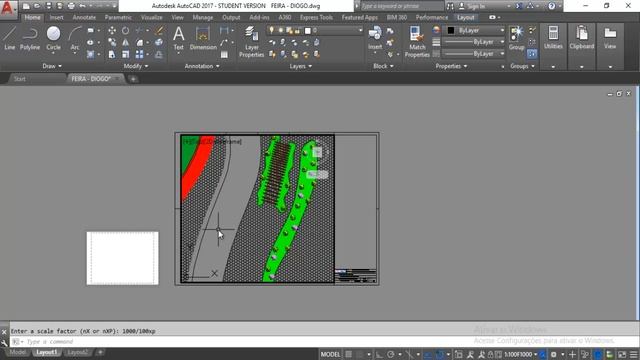640x360 pixels.
Task: Switch to the Model layout tab
Action: point(17,352)
